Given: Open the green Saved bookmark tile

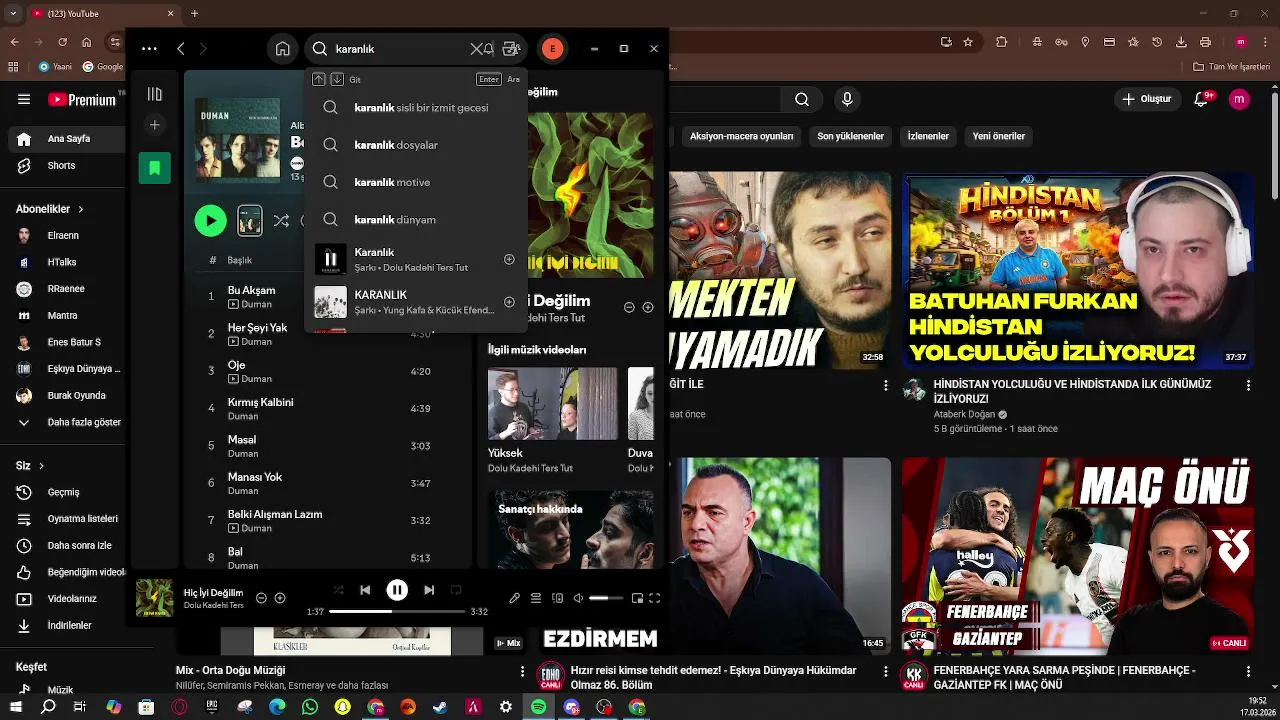Looking at the screenshot, I should coord(155,168).
